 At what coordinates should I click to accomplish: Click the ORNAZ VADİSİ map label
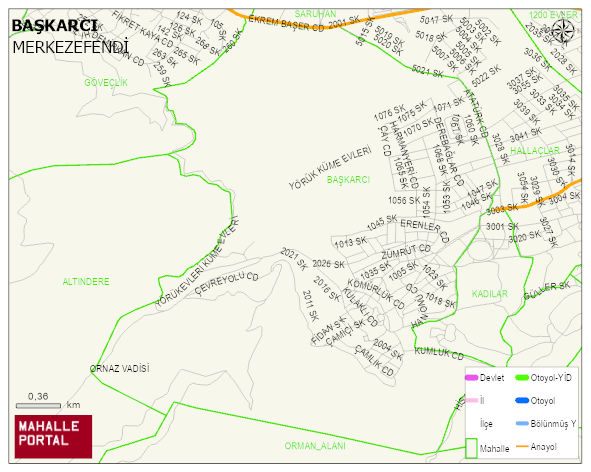(x=120, y=368)
